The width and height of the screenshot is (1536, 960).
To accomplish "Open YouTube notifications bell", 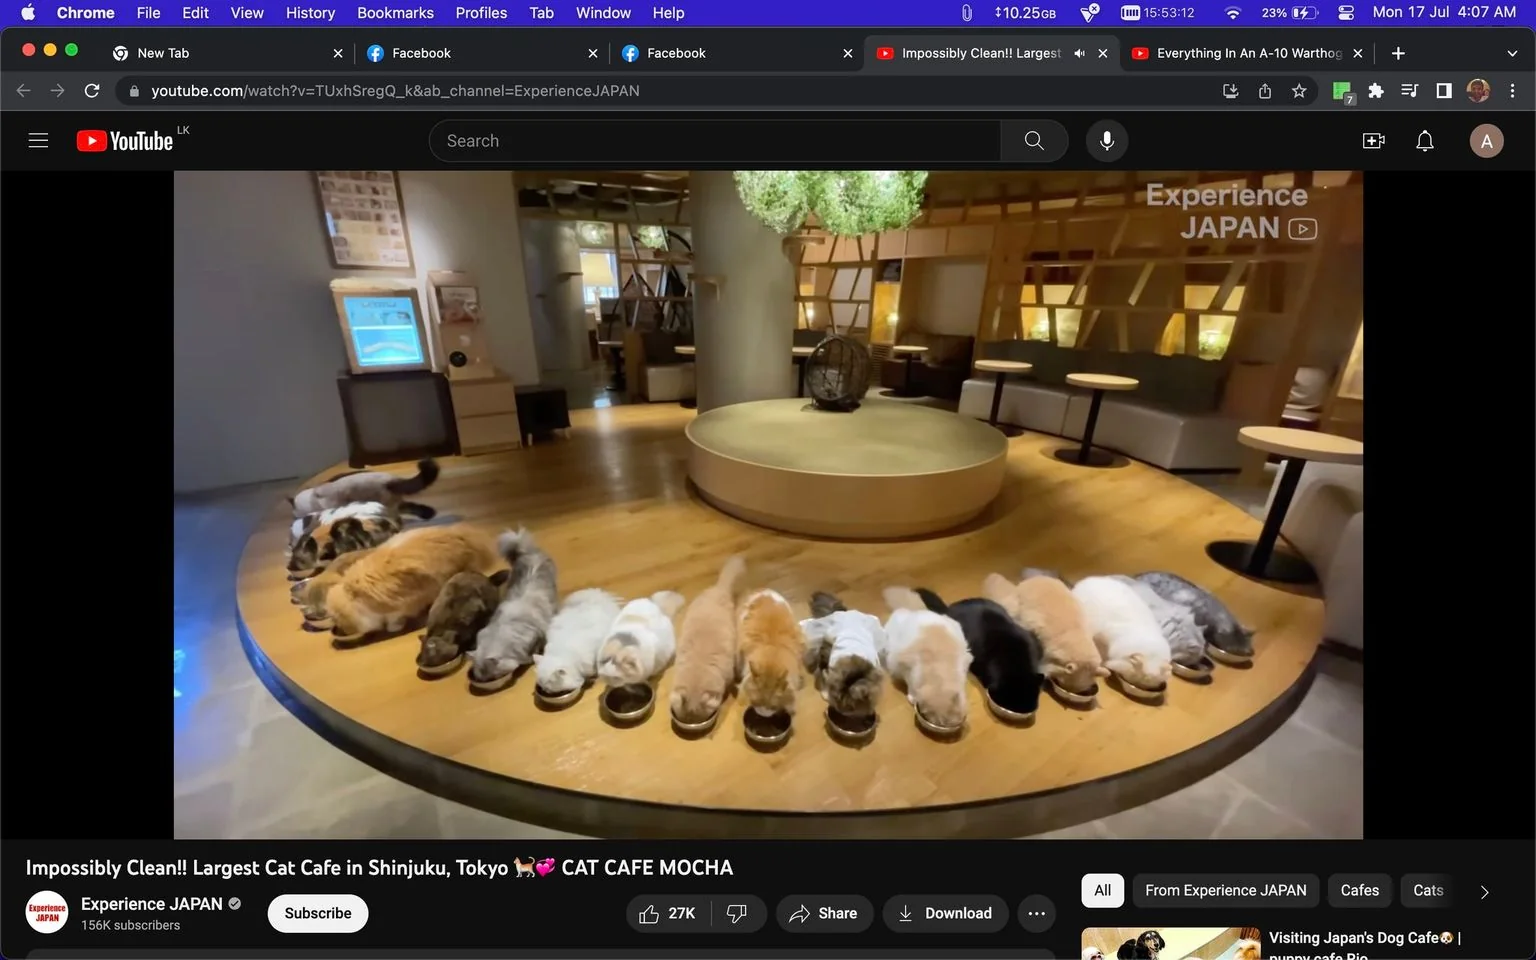I will [1425, 141].
